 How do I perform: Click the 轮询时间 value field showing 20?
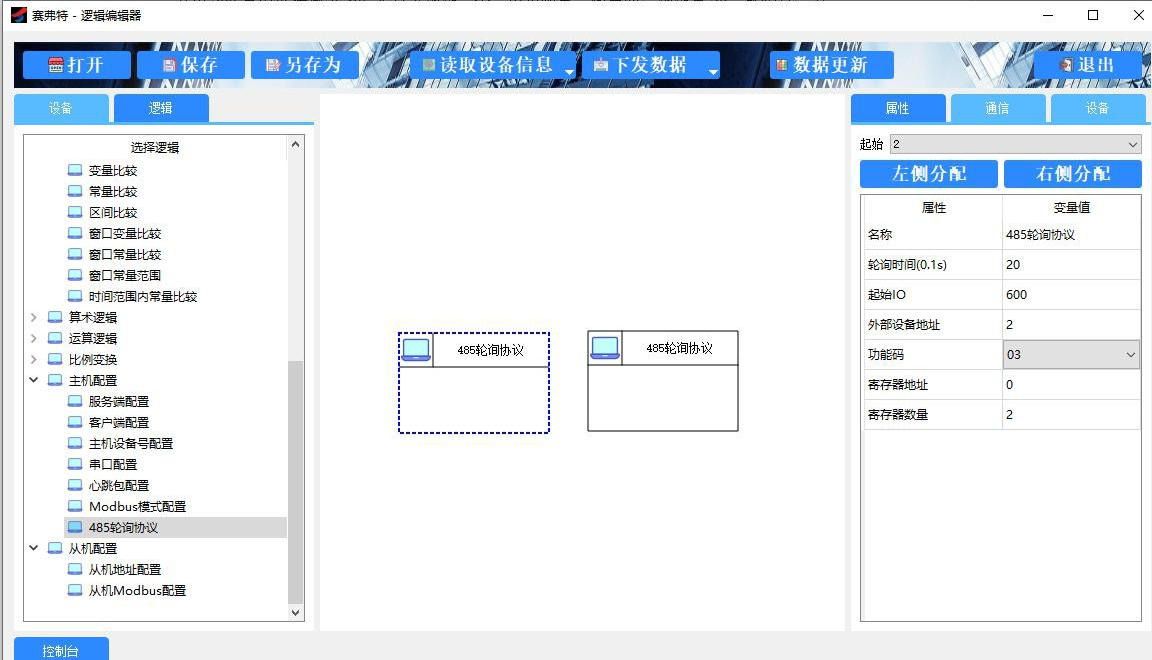(x=1070, y=265)
